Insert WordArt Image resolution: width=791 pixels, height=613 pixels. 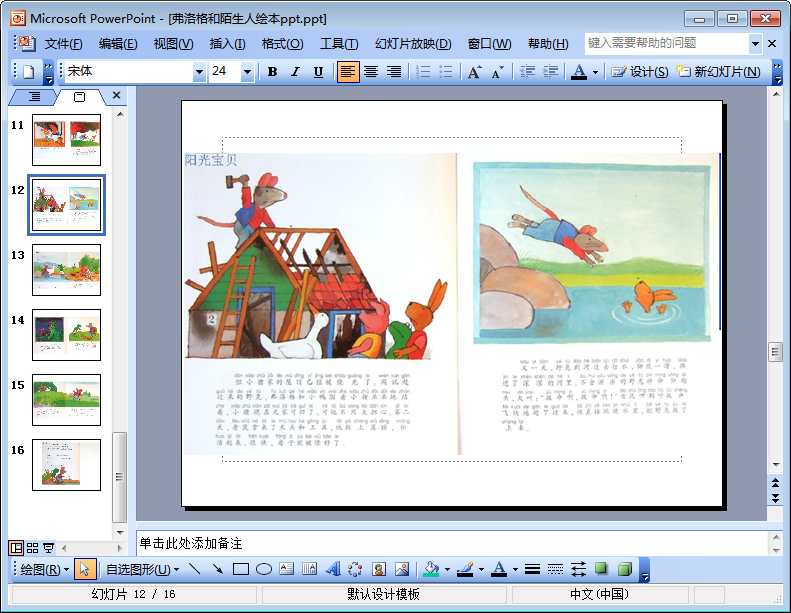point(332,570)
